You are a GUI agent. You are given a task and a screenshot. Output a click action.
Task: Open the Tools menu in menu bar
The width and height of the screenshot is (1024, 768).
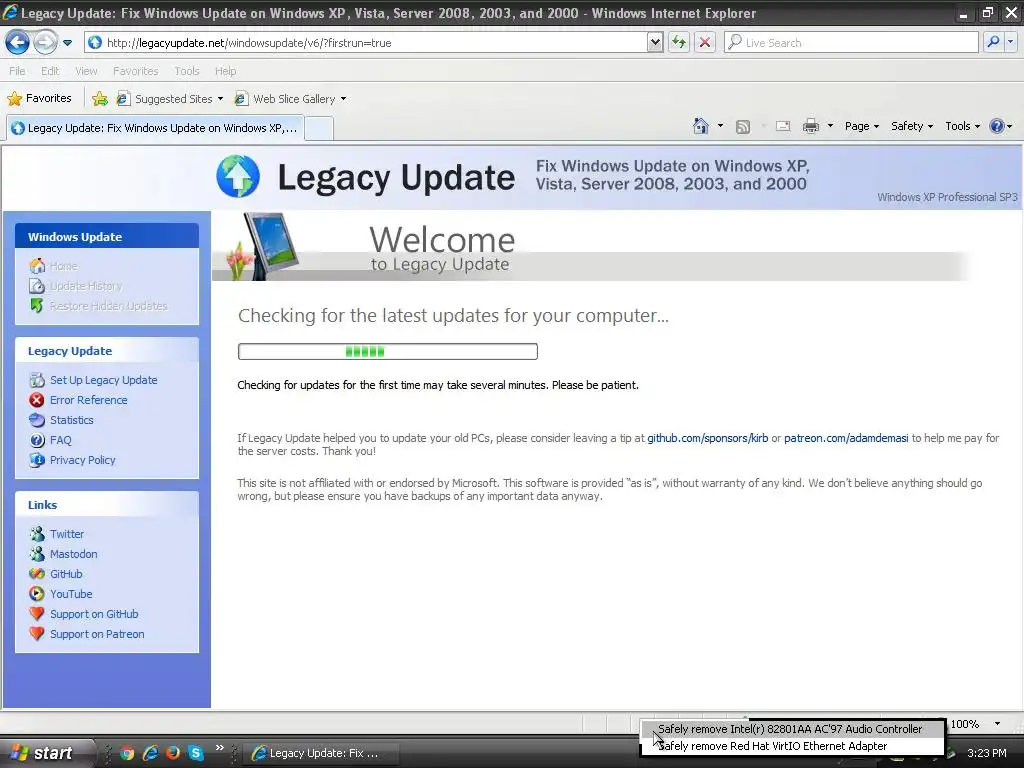[x=186, y=71]
